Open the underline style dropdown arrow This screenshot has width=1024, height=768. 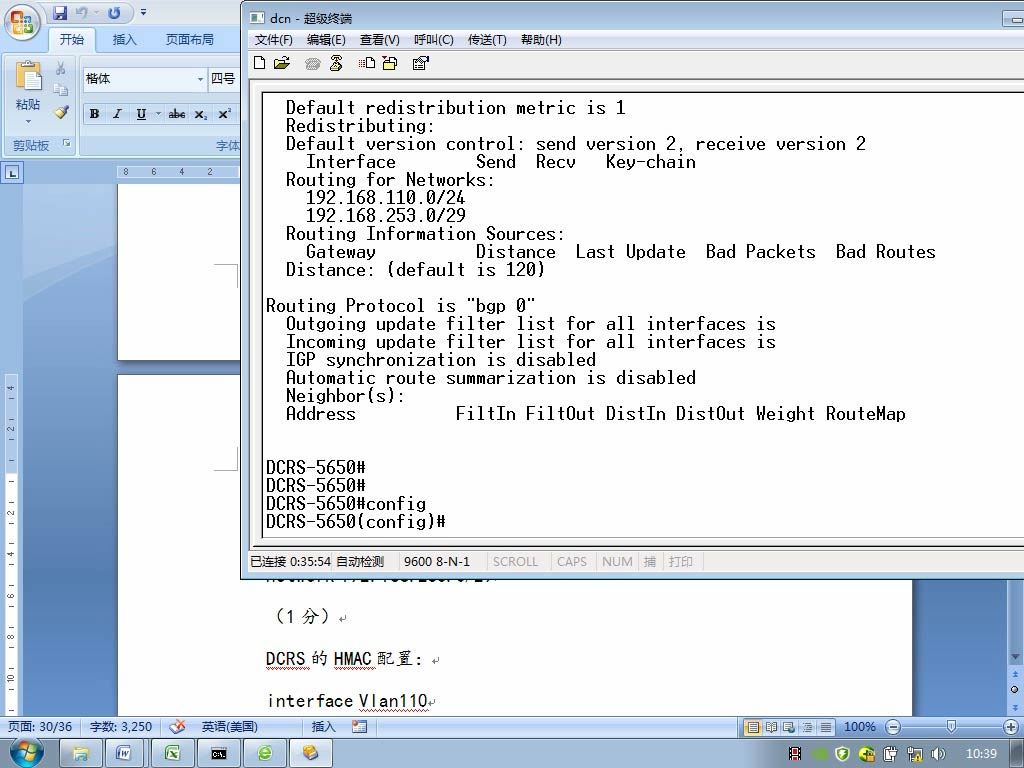157,114
